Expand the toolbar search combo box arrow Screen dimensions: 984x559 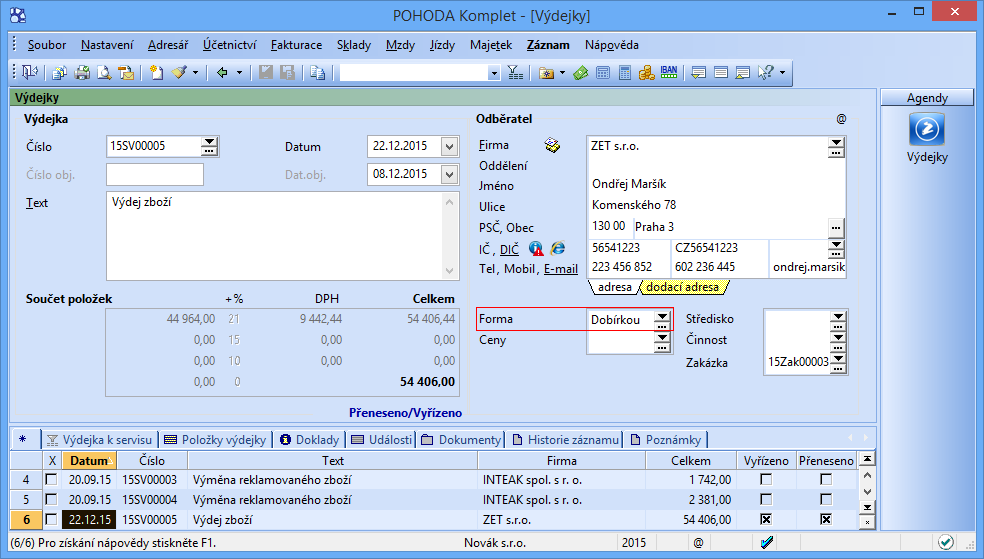coord(494,73)
